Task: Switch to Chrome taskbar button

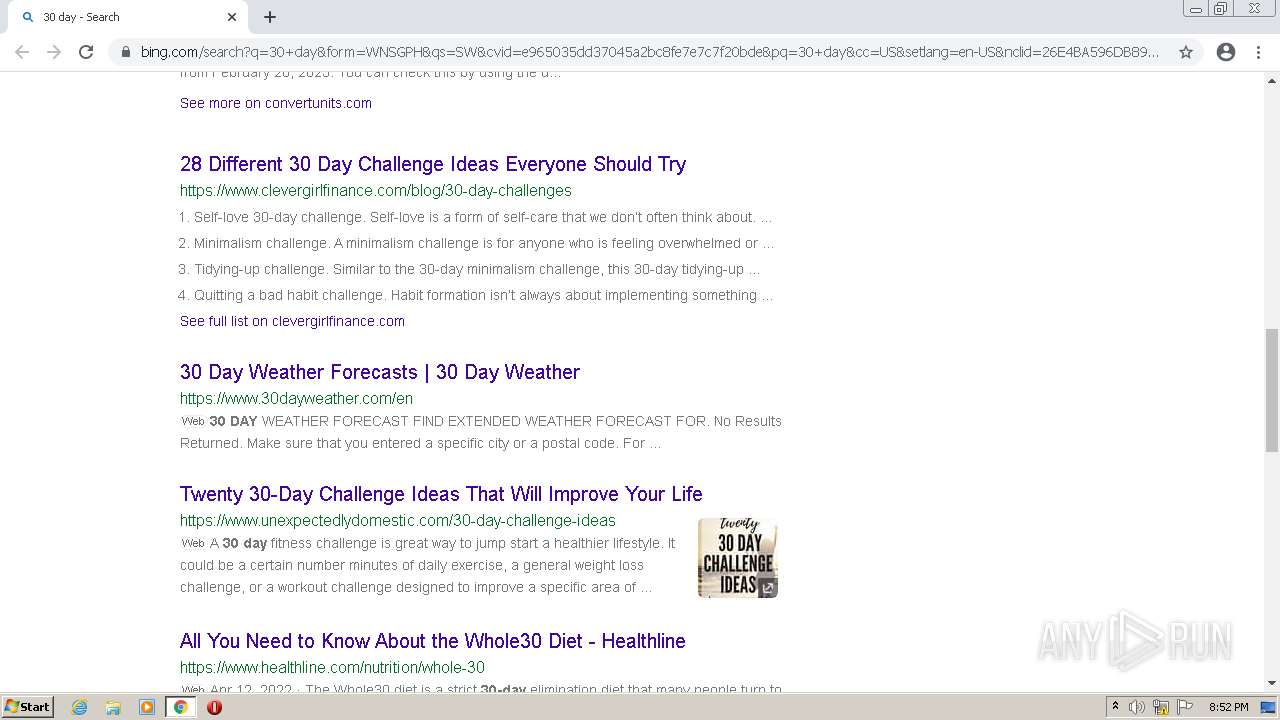Action: pyautogui.click(x=180, y=707)
